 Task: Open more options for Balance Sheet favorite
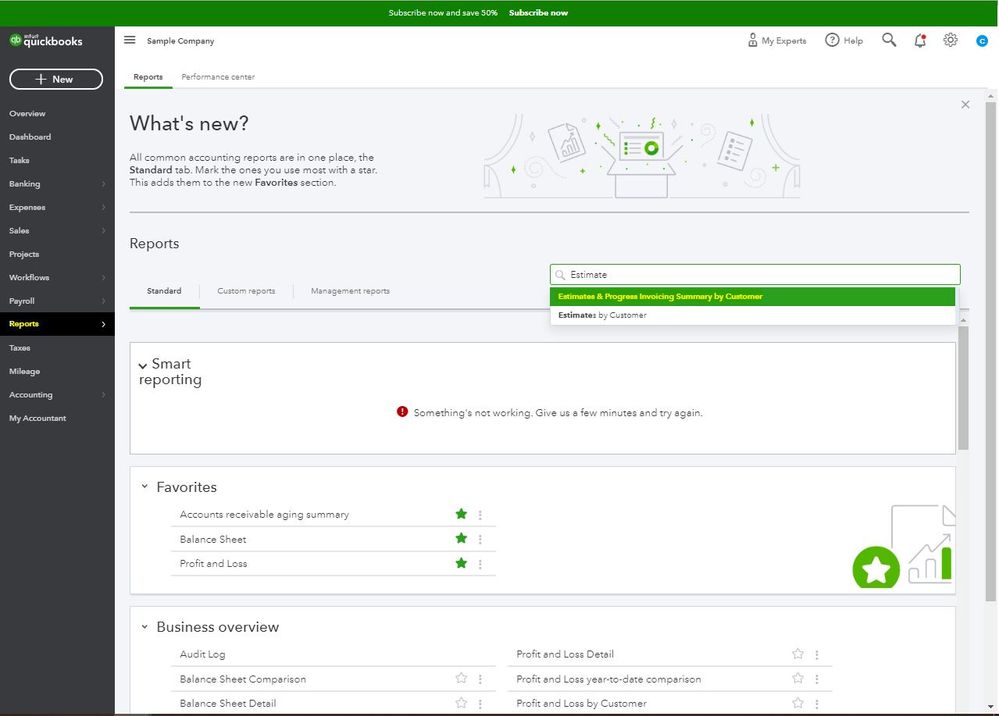click(x=480, y=540)
